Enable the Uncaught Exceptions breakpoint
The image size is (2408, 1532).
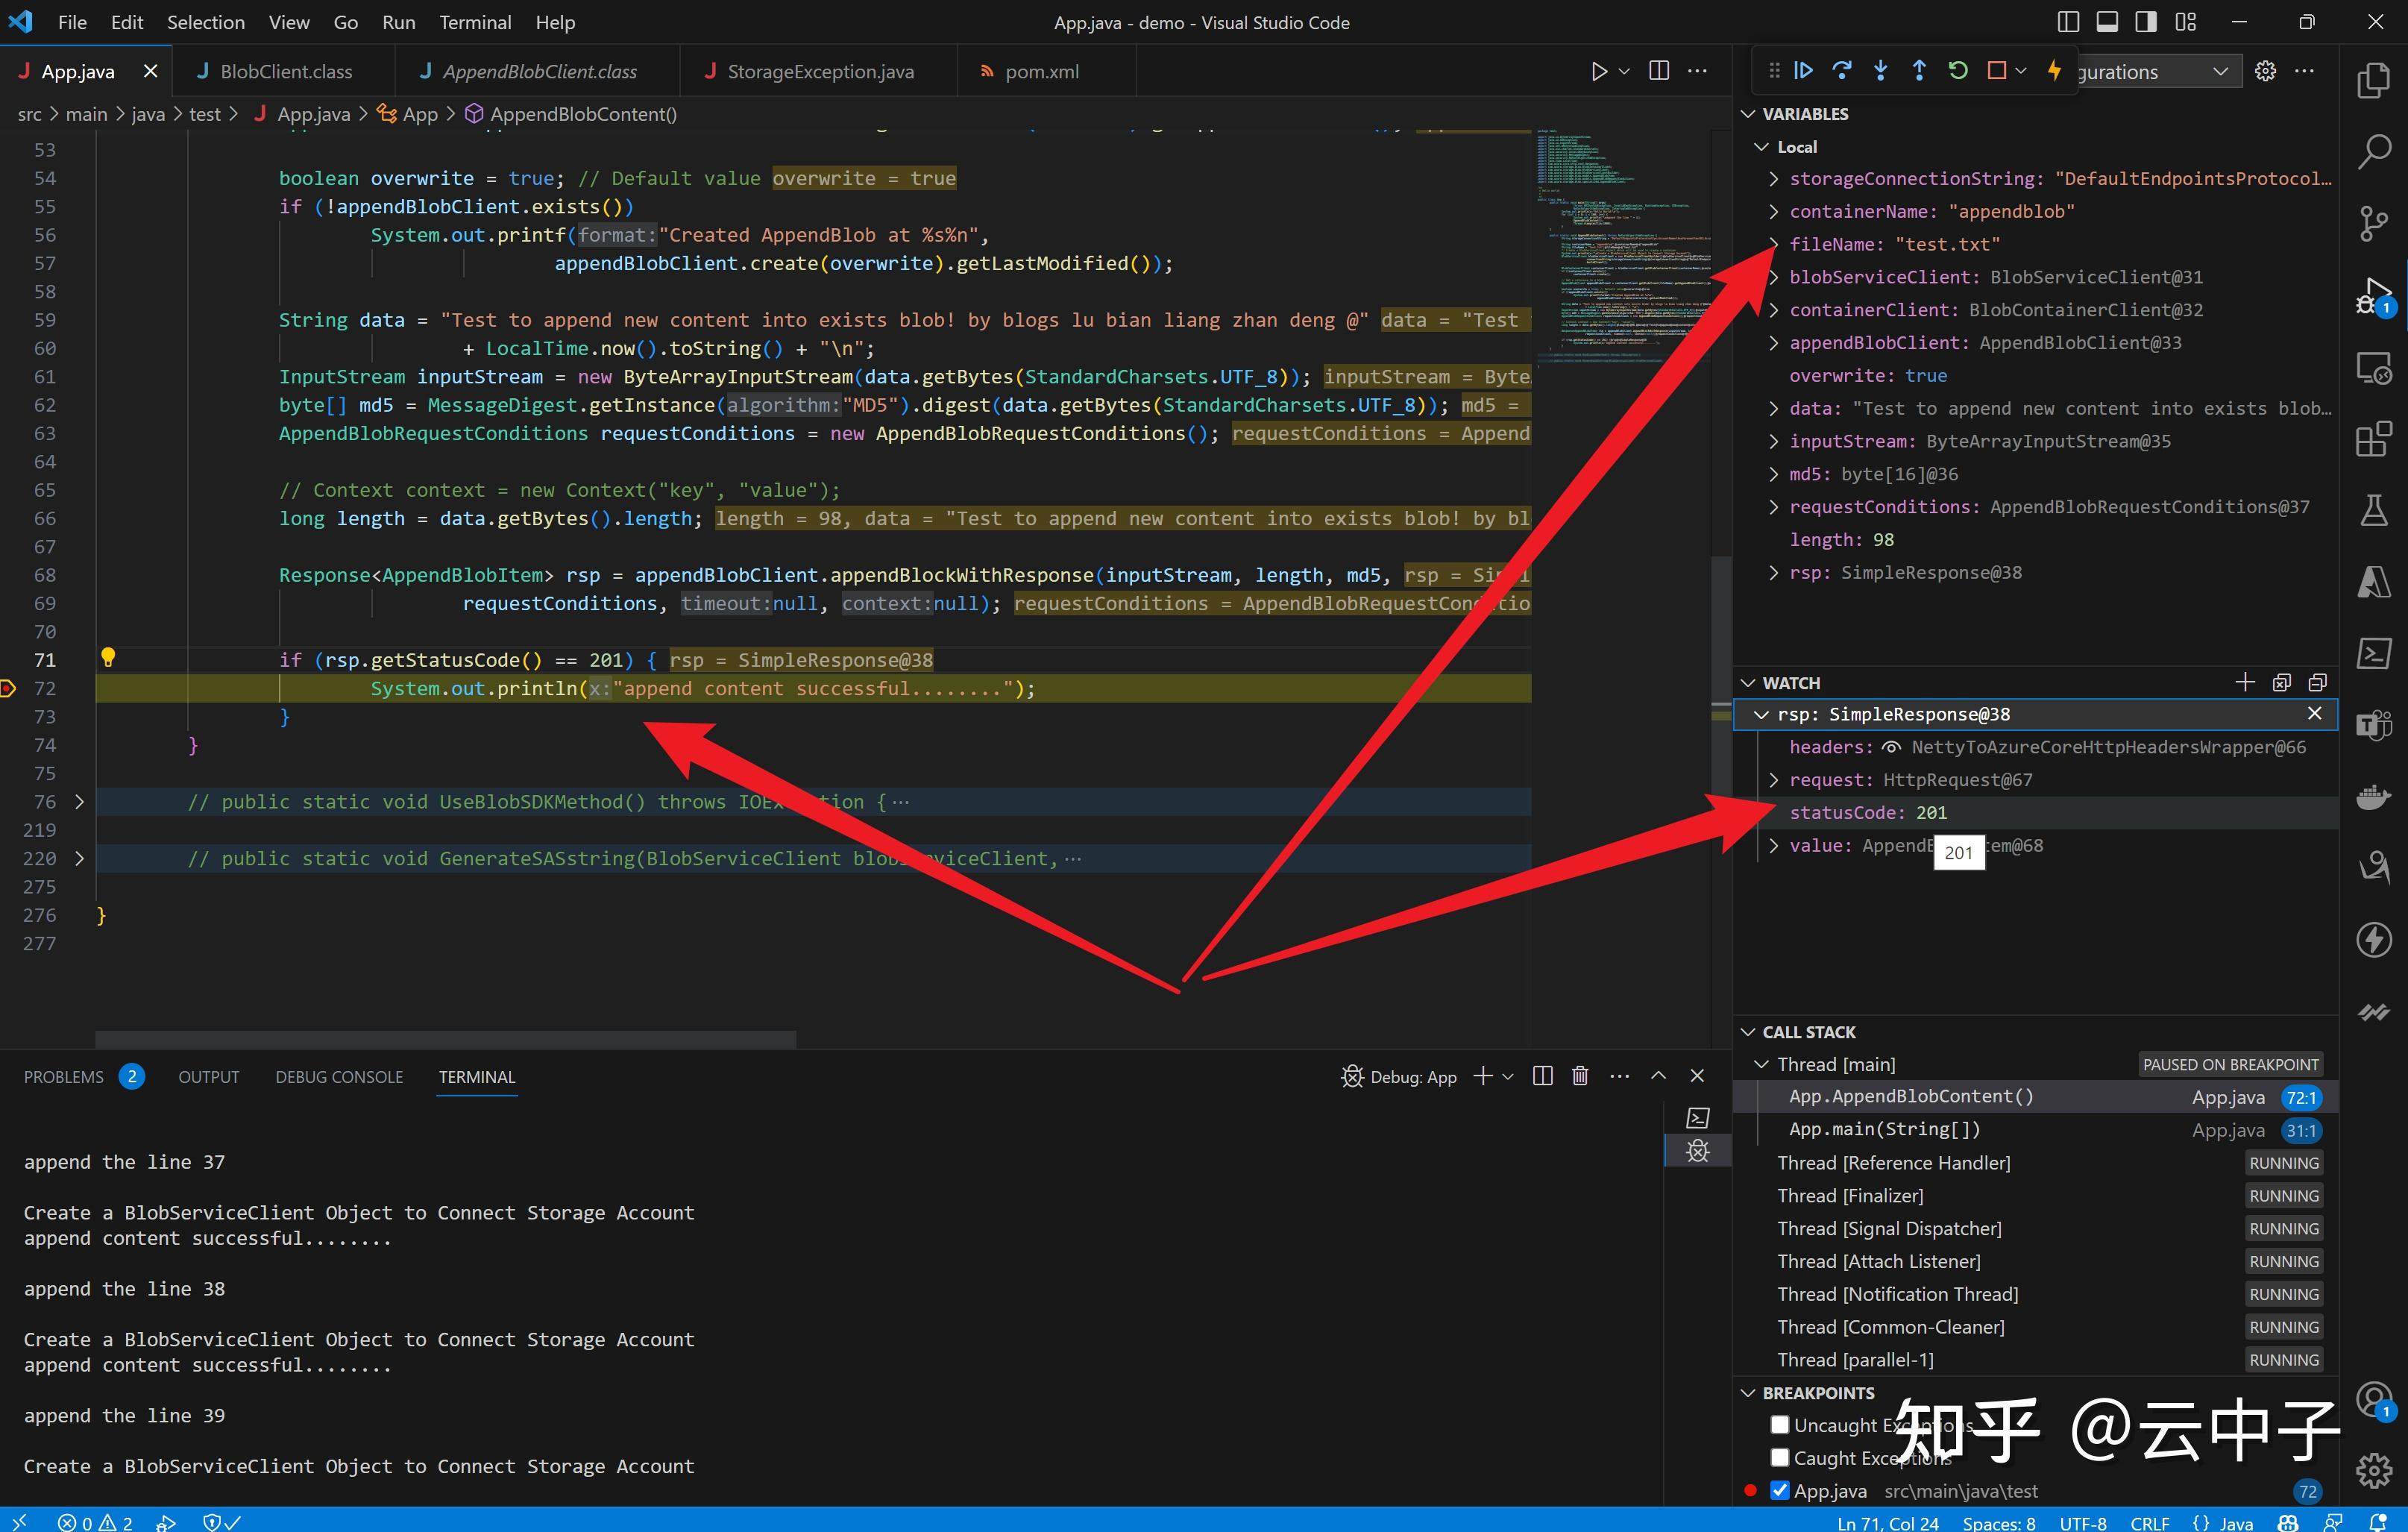[x=1780, y=1424]
